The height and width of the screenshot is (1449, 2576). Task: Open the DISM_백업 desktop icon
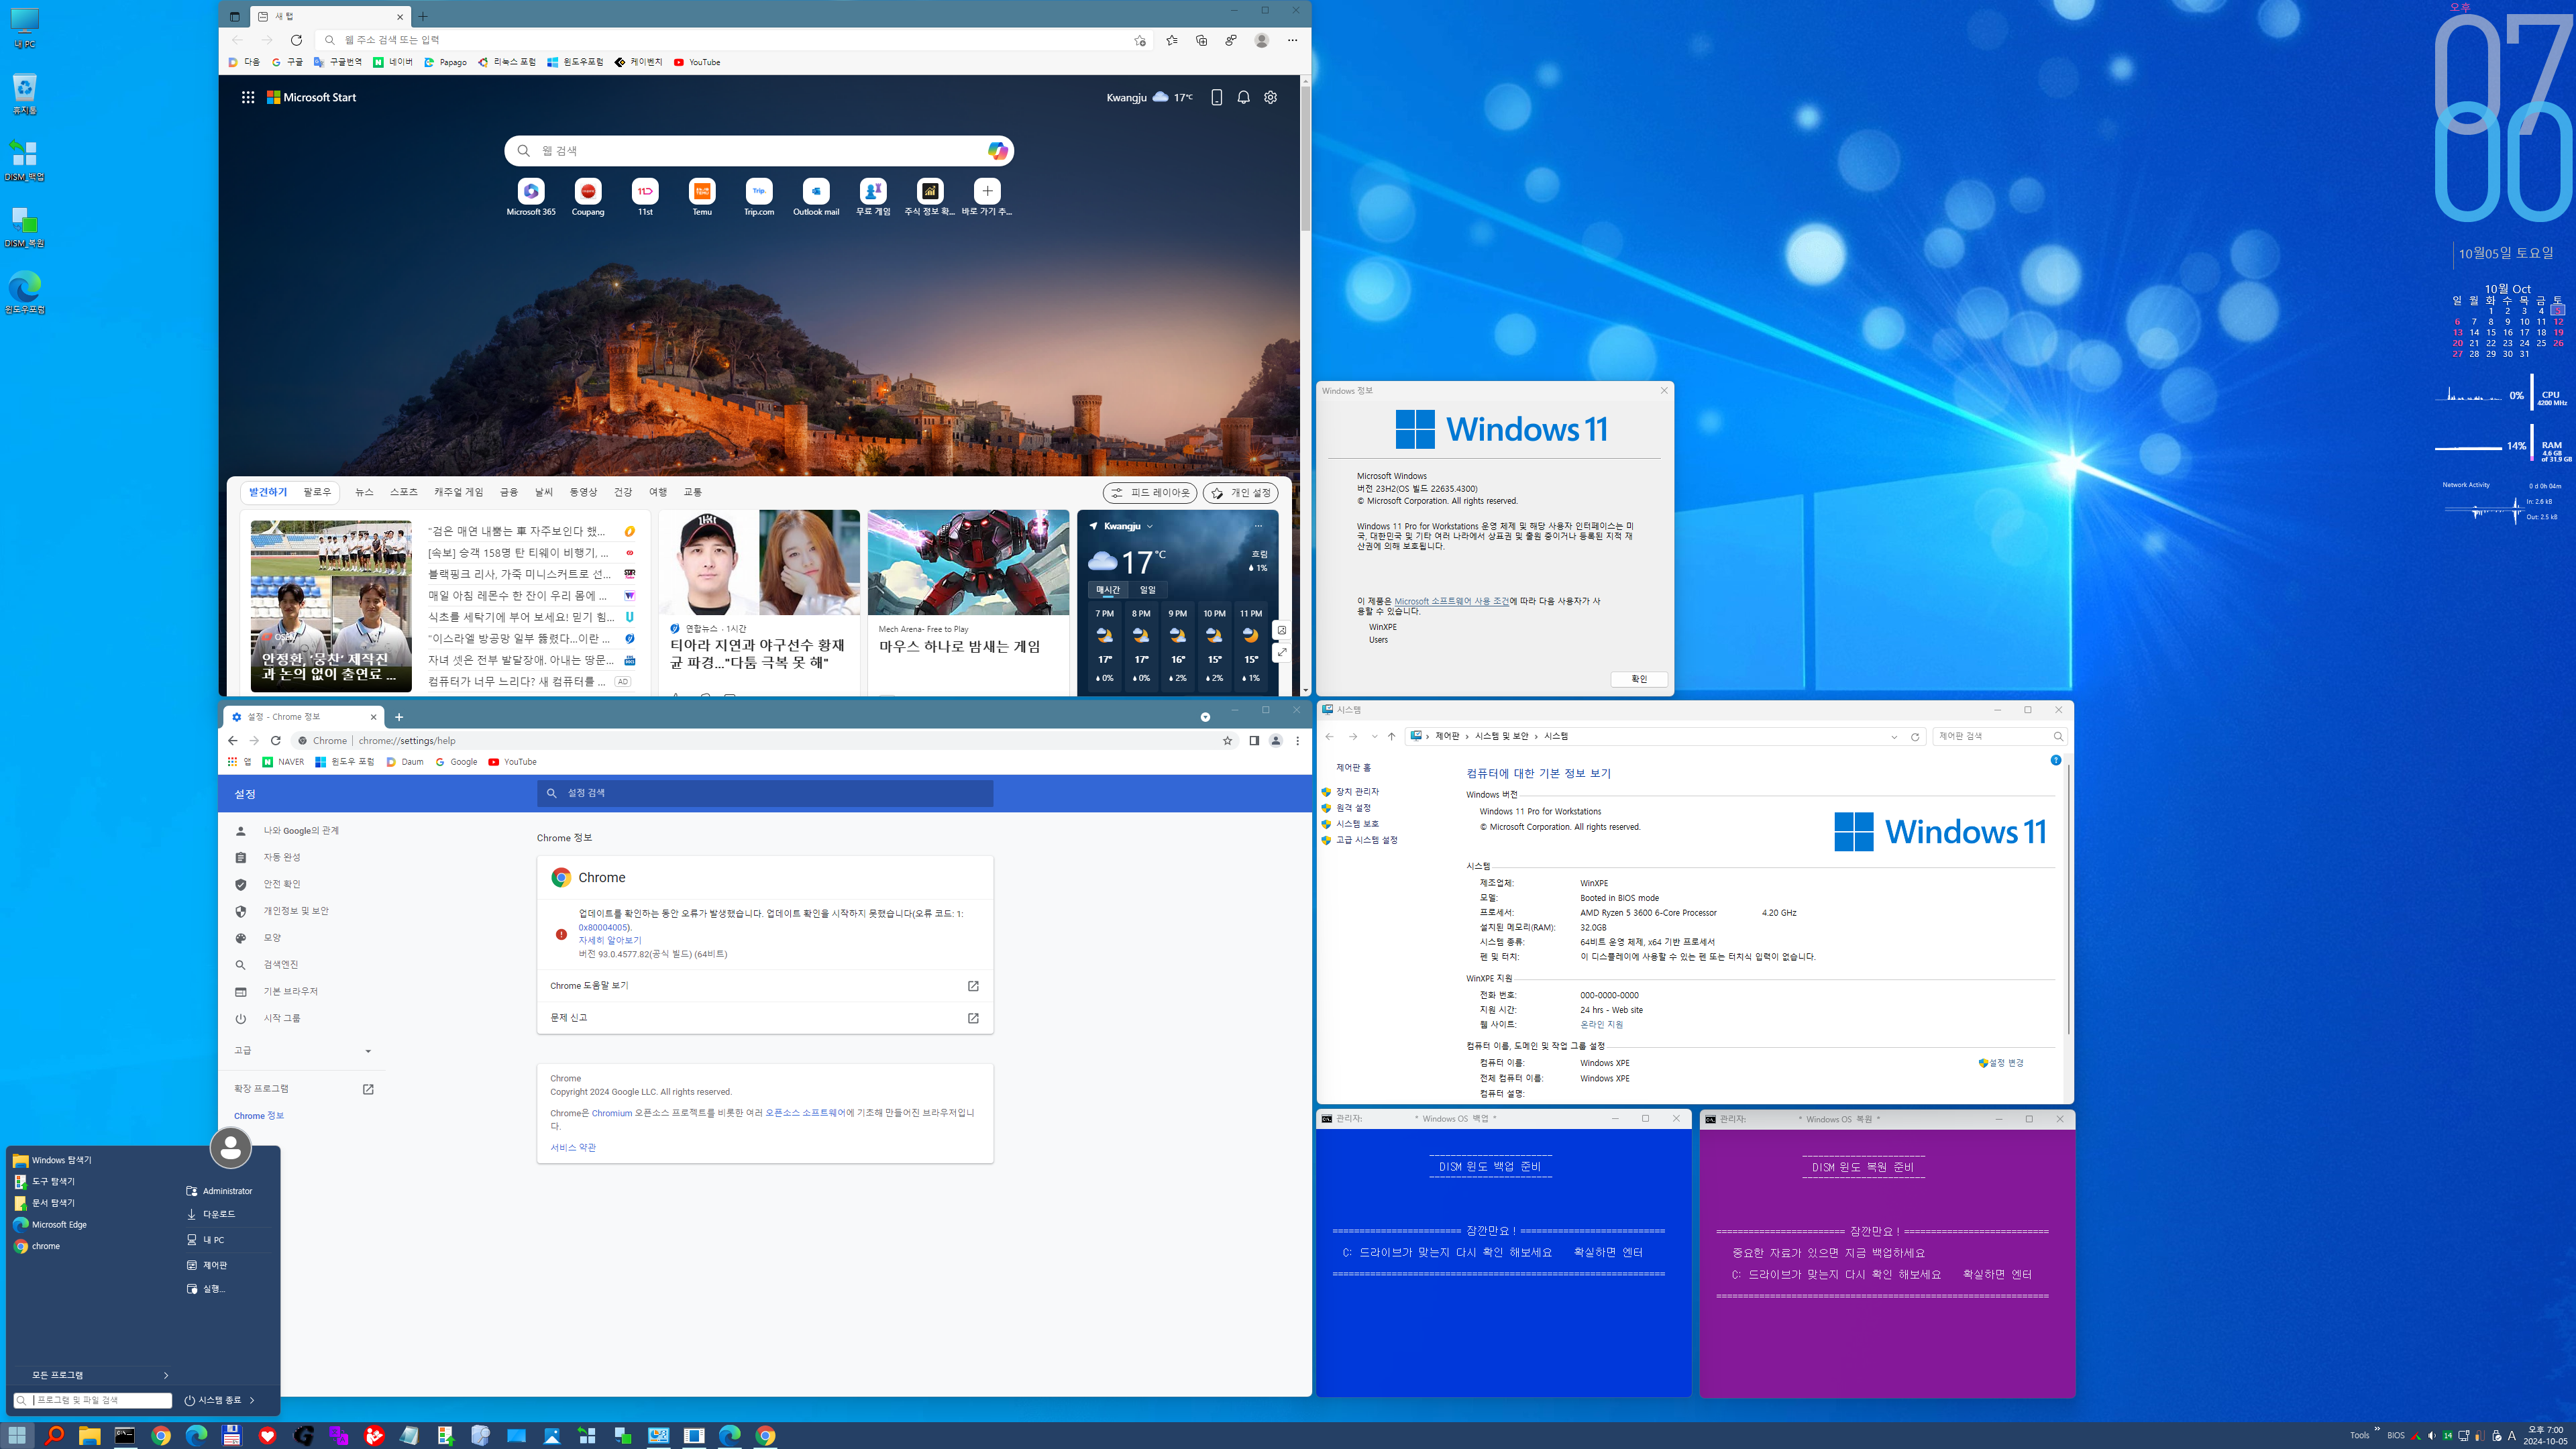24,160
